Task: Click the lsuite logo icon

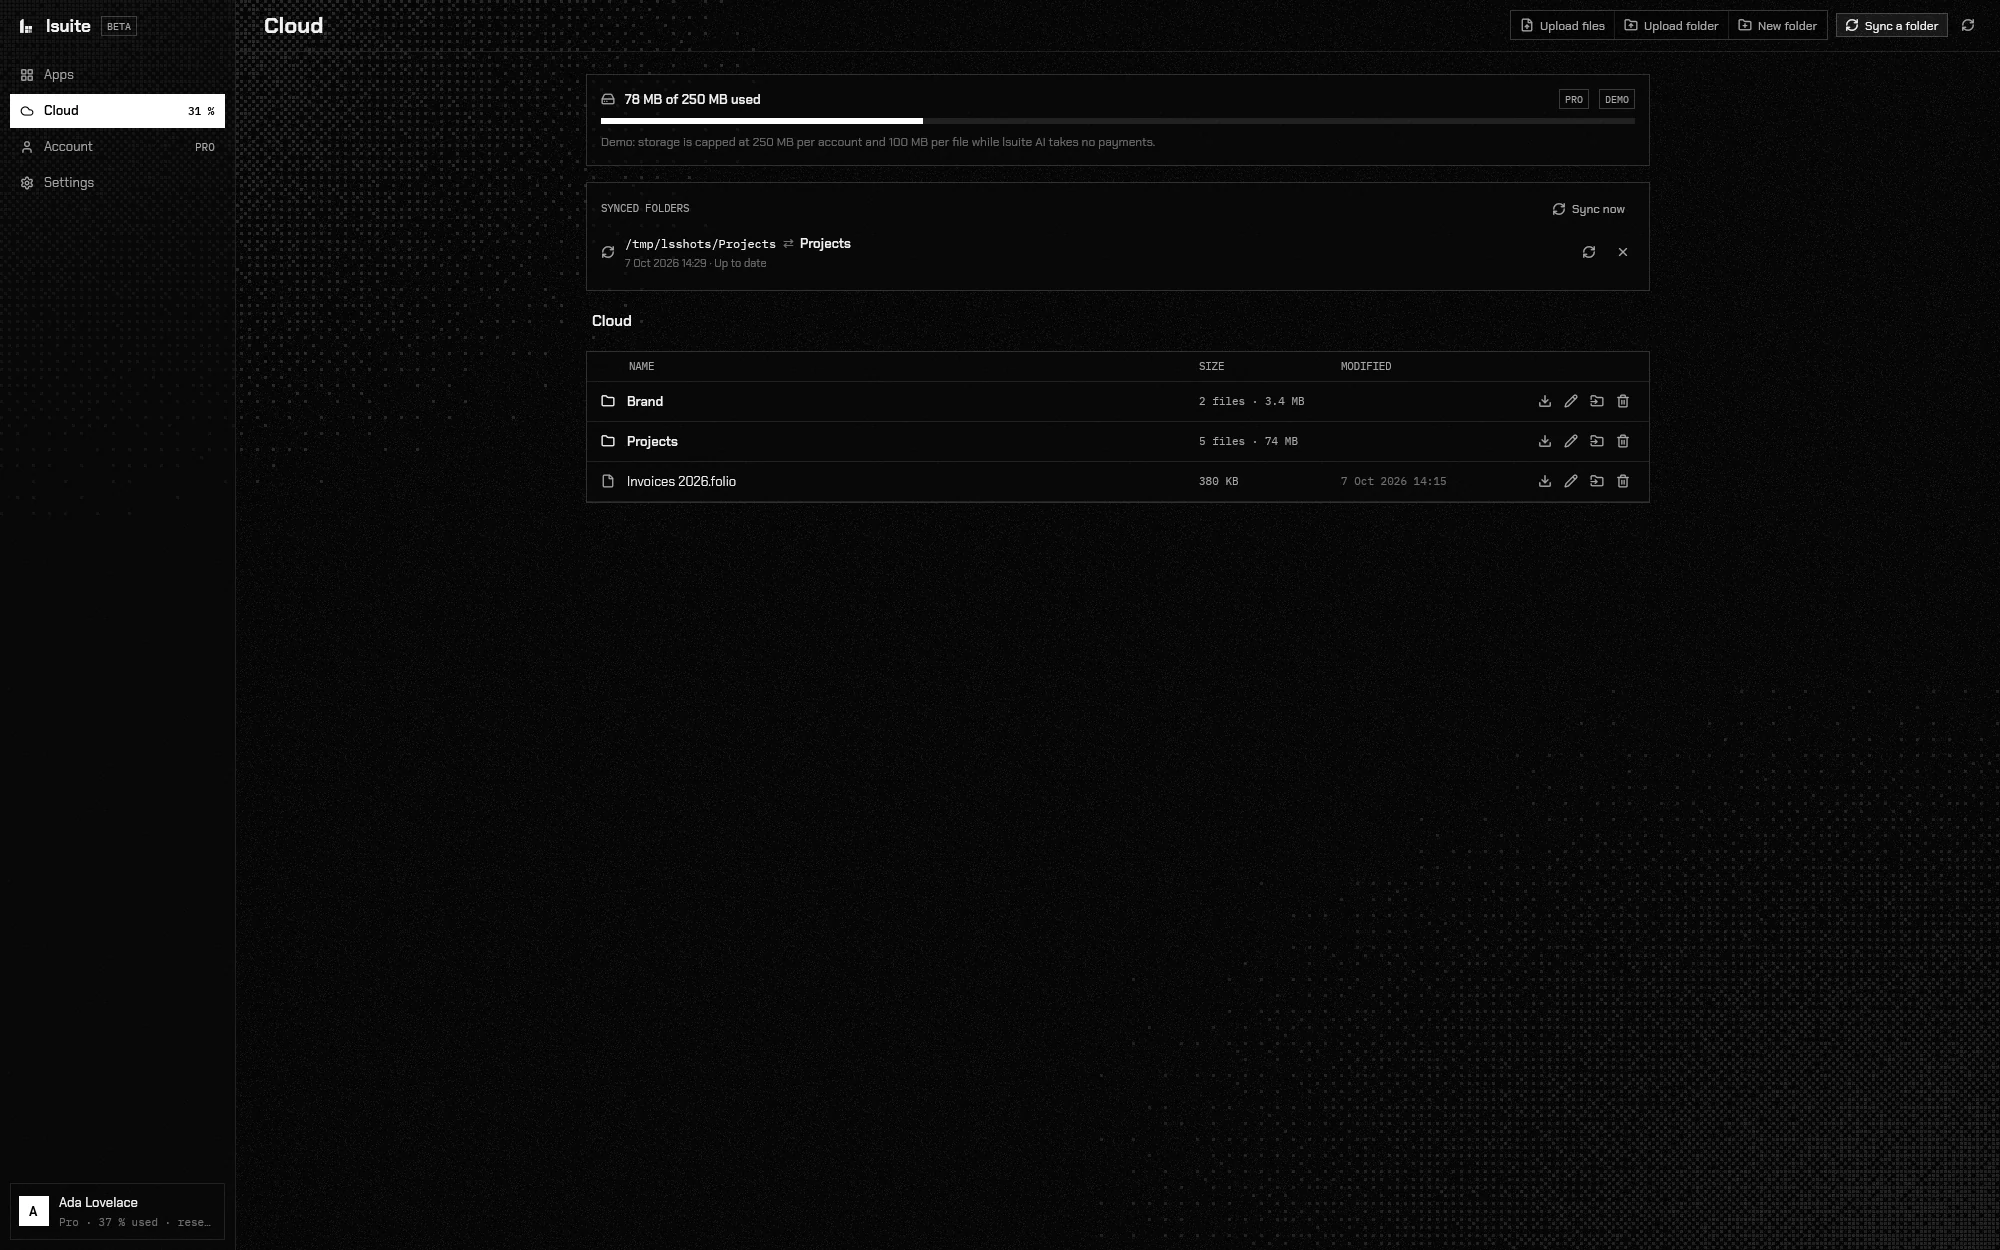Action: click(26, 26)
